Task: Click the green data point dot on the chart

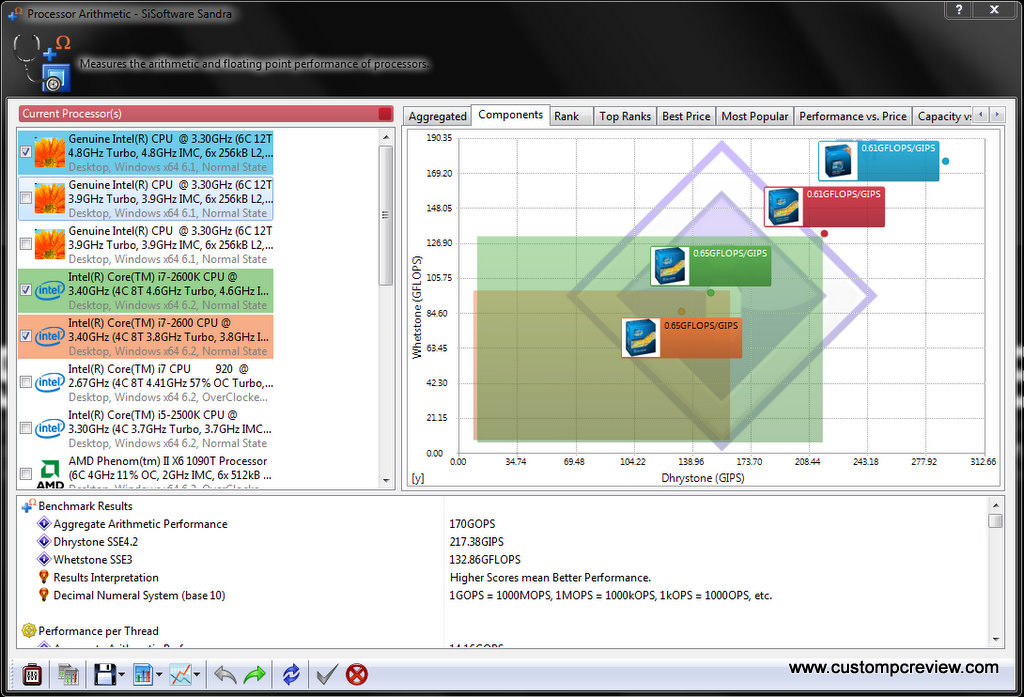Action: click(711, 293)
